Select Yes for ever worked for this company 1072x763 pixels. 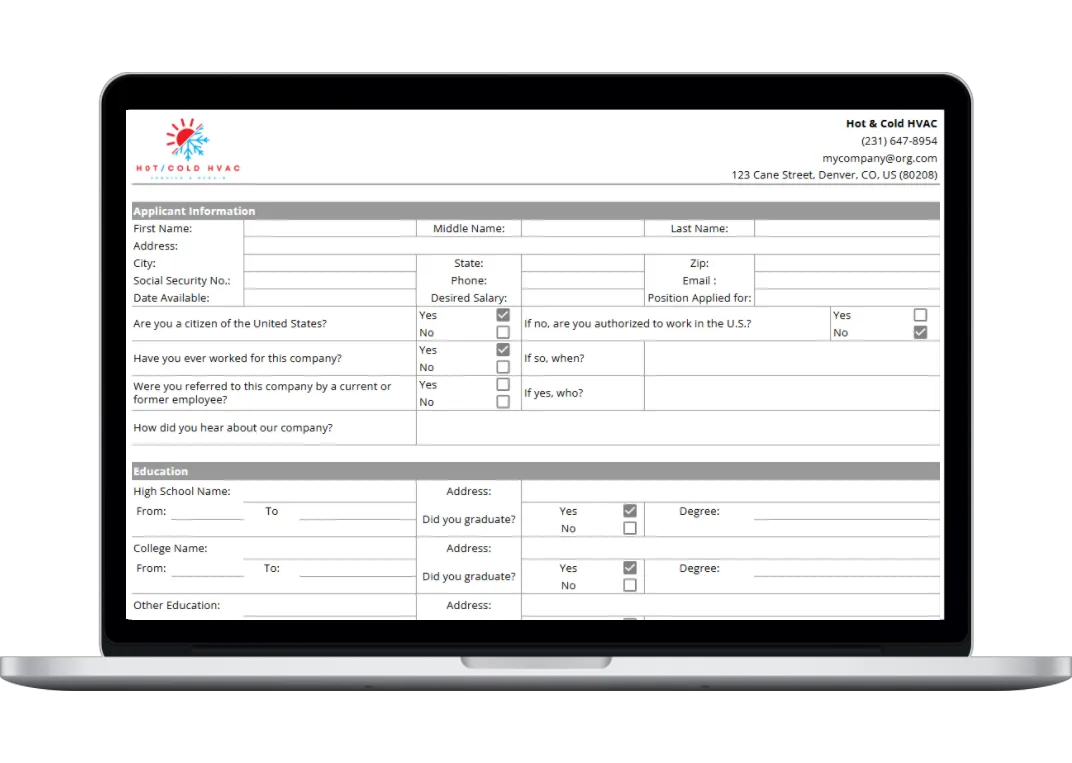[x=503, y=350]
